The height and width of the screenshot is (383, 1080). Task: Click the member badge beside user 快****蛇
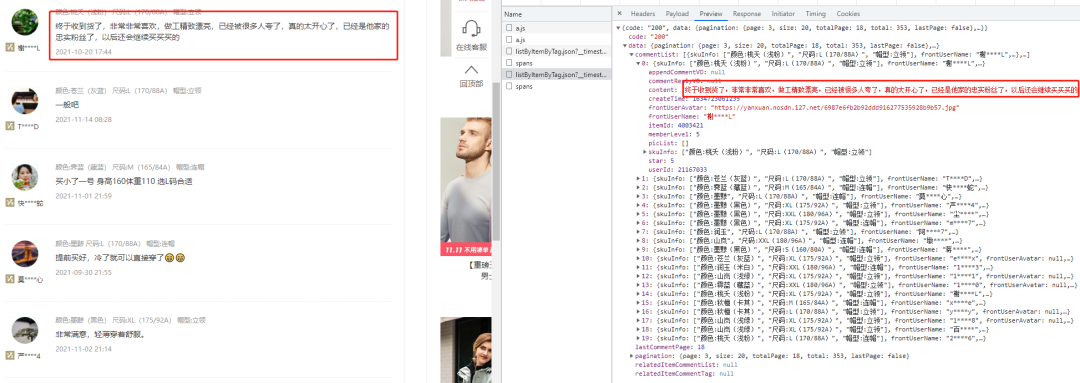[10, 203]
